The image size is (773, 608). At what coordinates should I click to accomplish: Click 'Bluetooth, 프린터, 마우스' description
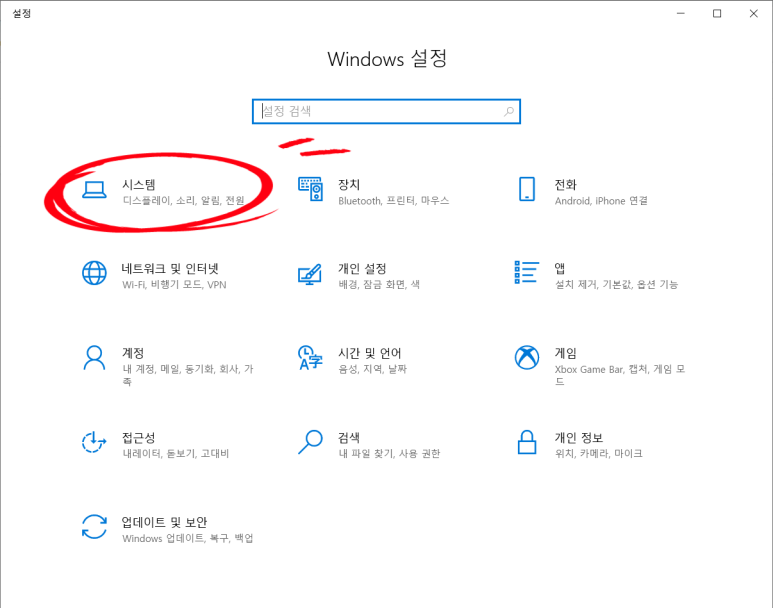(393, 201)
